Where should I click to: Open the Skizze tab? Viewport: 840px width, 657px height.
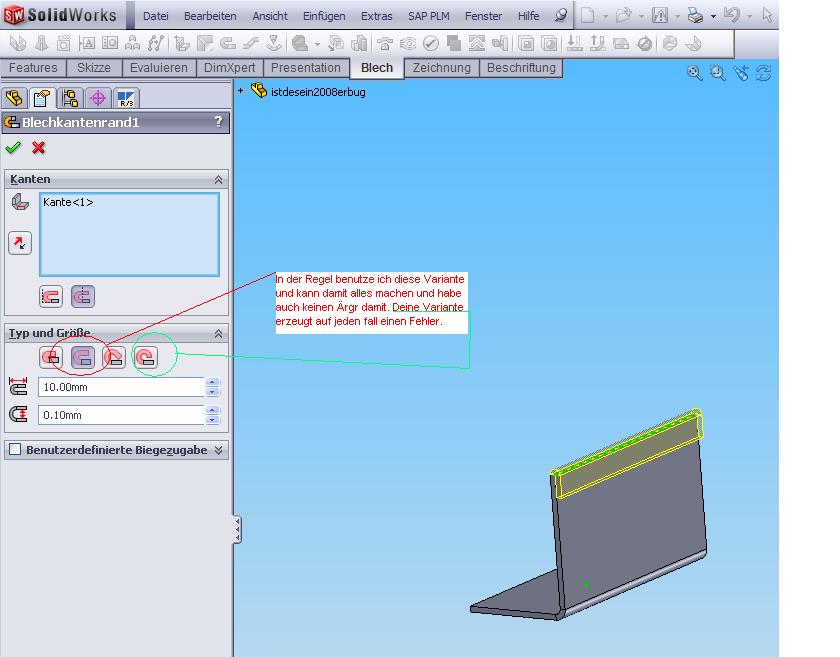point(94,68)
